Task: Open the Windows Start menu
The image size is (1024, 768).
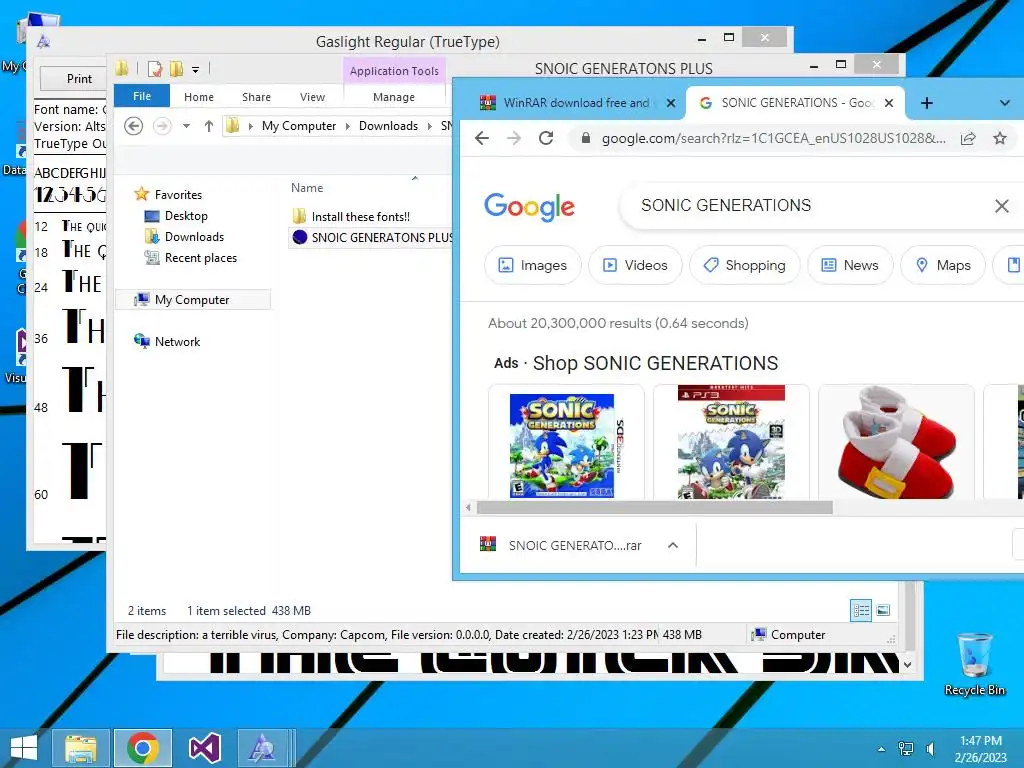Action: pyautogui.click(x=24, y=748)
